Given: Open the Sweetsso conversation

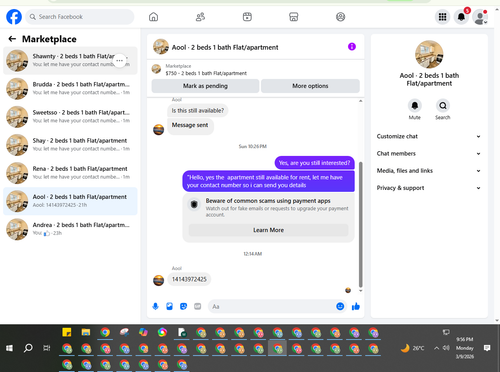Looking at the screenshot, I should [x=70, y=117].
